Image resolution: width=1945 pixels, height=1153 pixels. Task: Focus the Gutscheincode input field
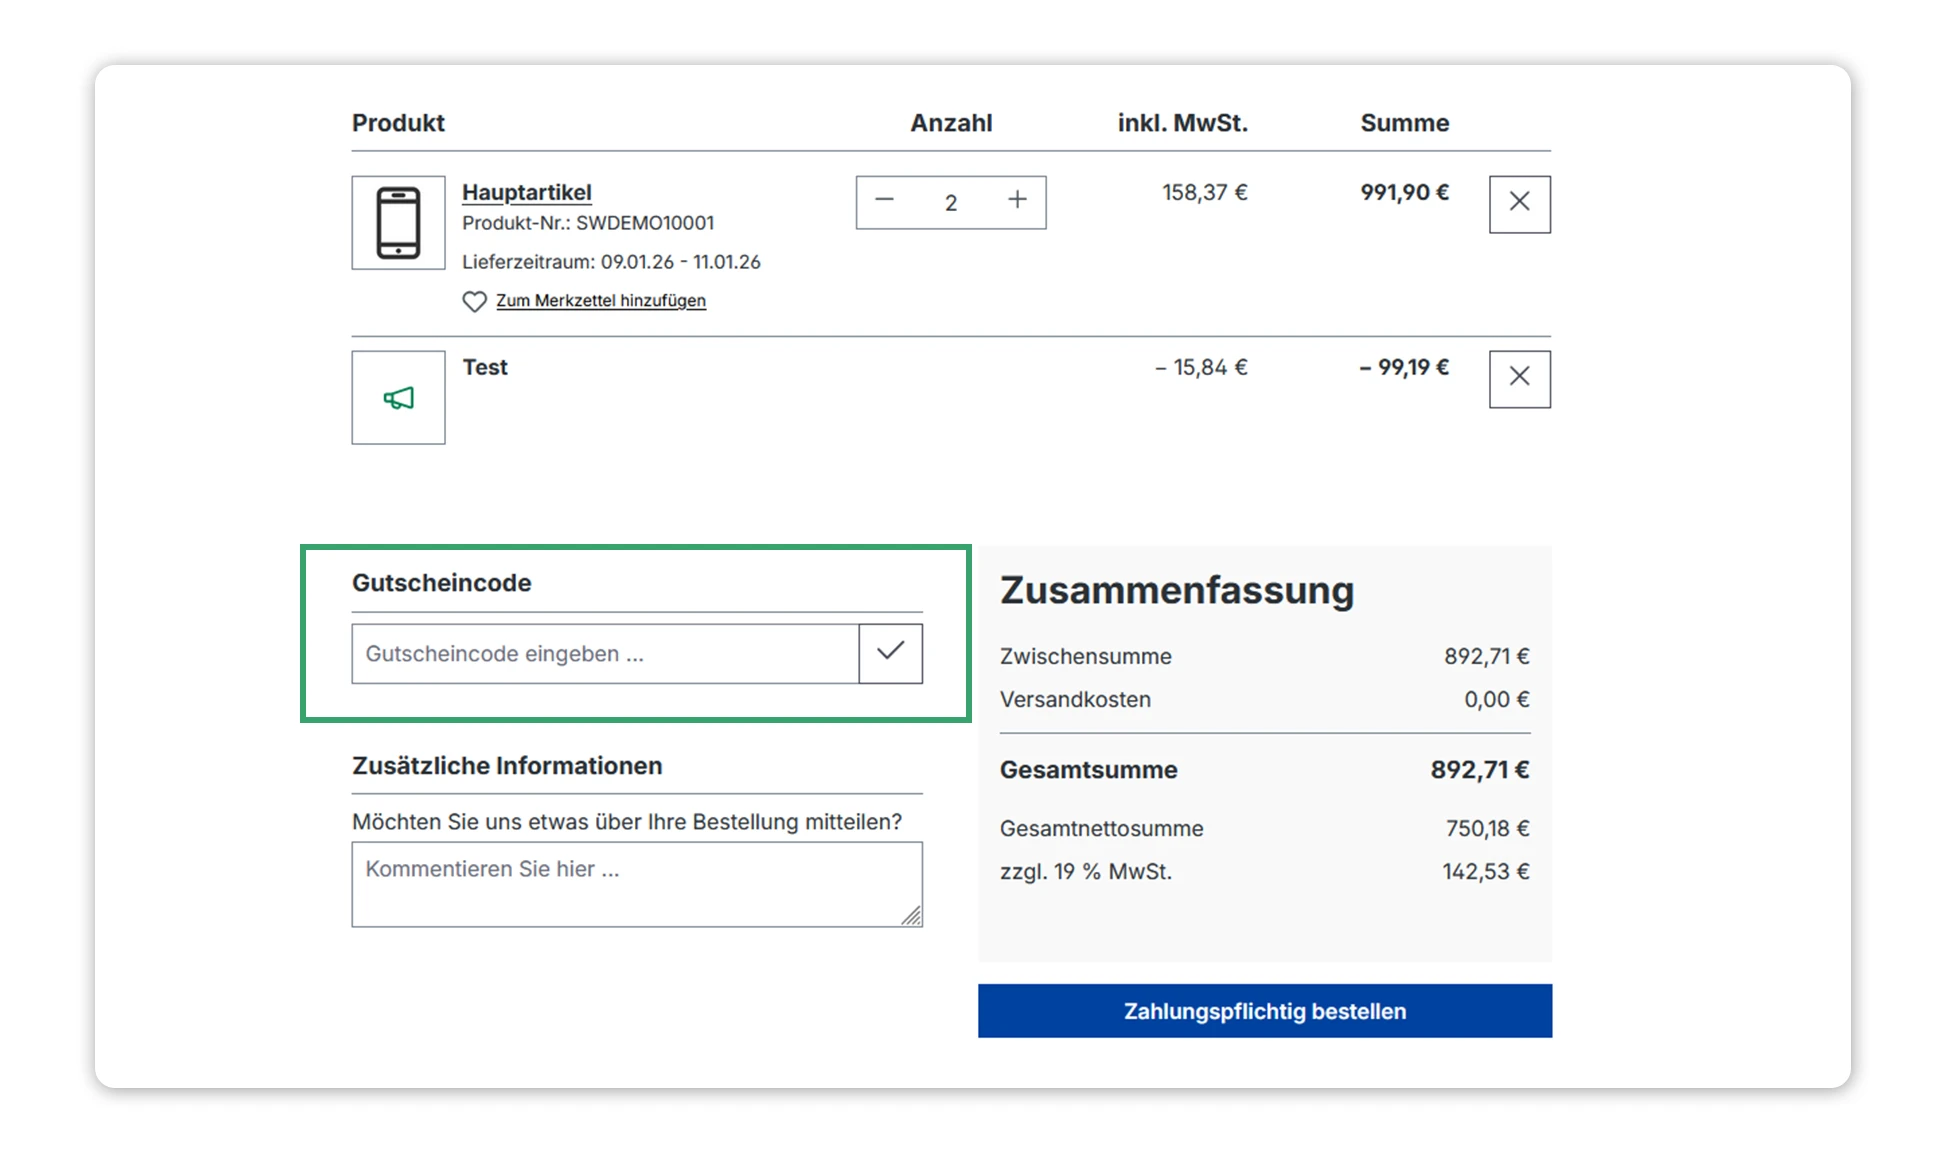tap(604, 654)
